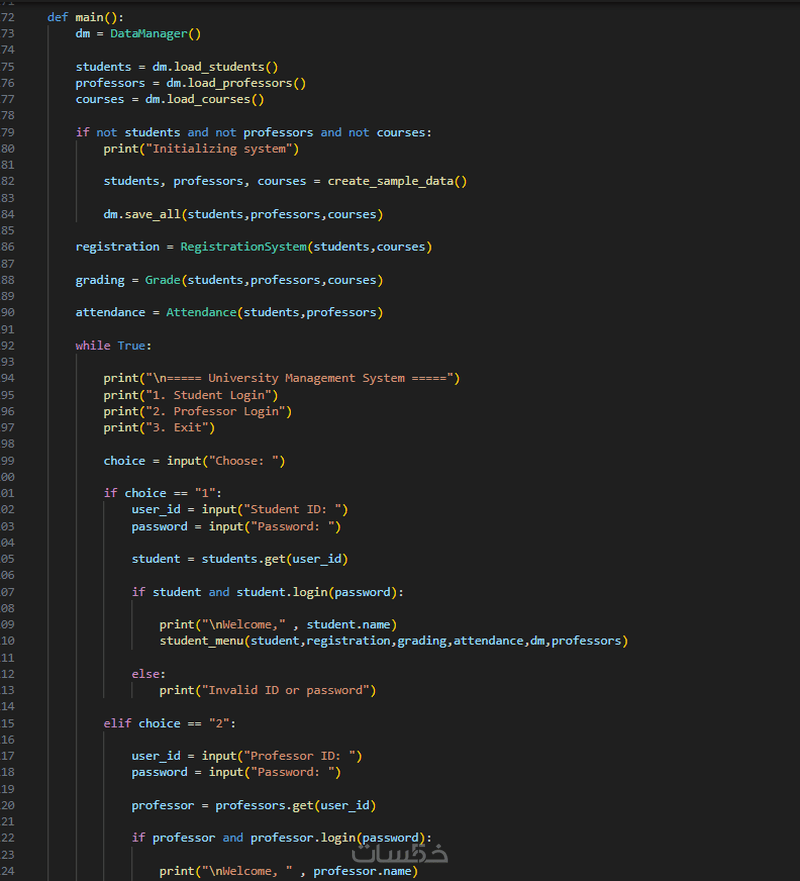Click line number 75 in the gutter
The image size is (800, 881).
point(8,67)
